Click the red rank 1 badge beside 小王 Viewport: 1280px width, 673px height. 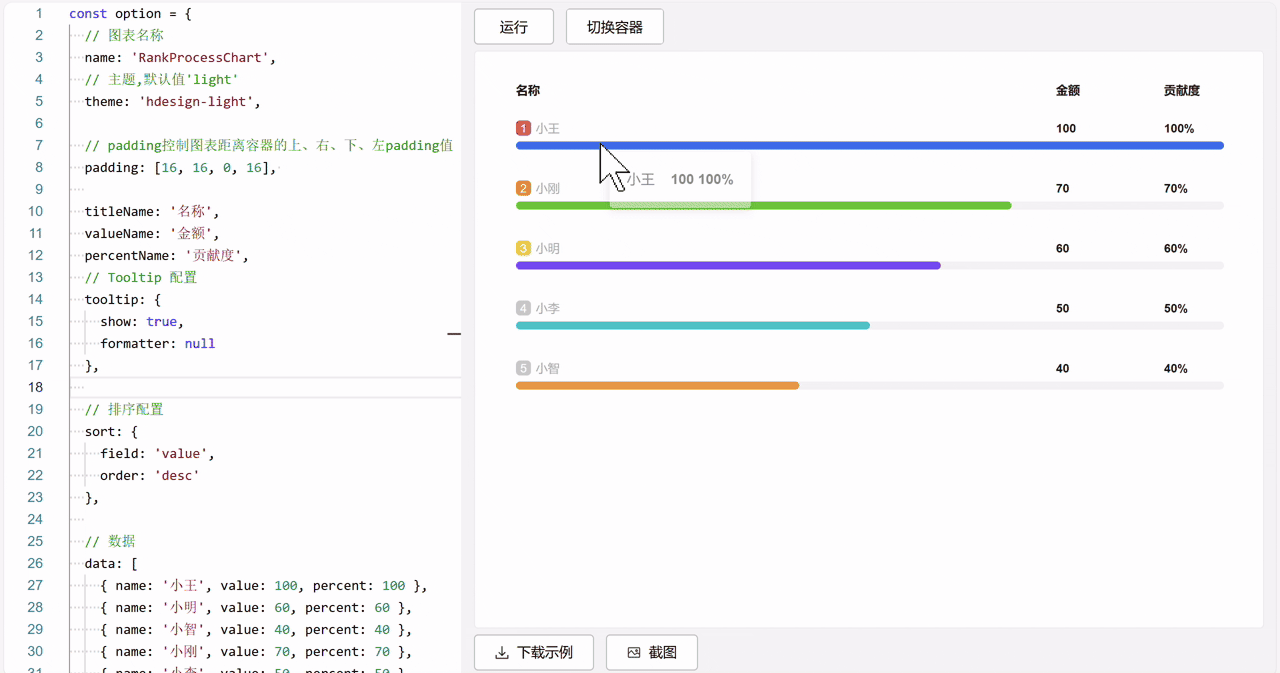pos(521,128)
